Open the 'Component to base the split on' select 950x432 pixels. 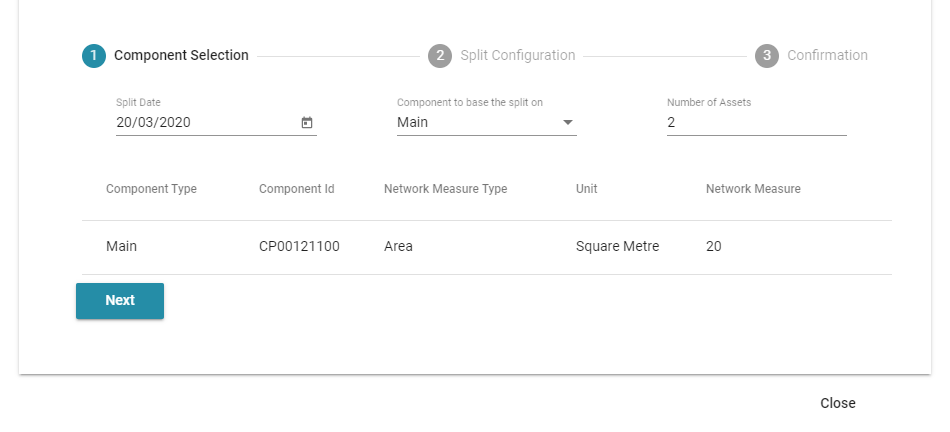click(x=487, y=122)
